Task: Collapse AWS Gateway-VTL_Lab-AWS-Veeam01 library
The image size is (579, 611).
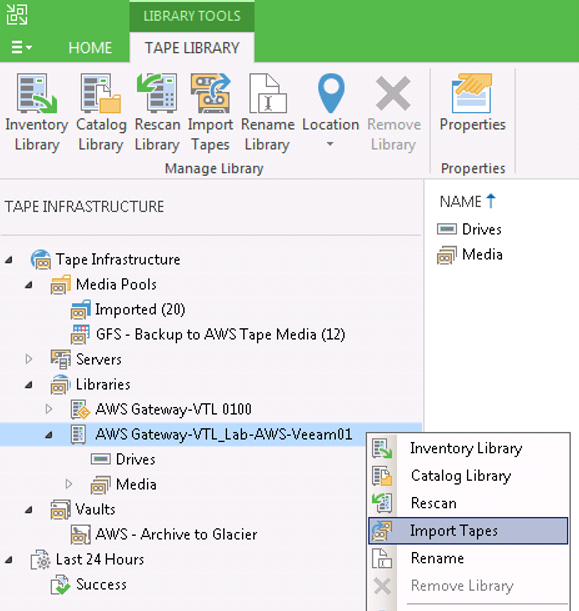Action: (49, 435)
